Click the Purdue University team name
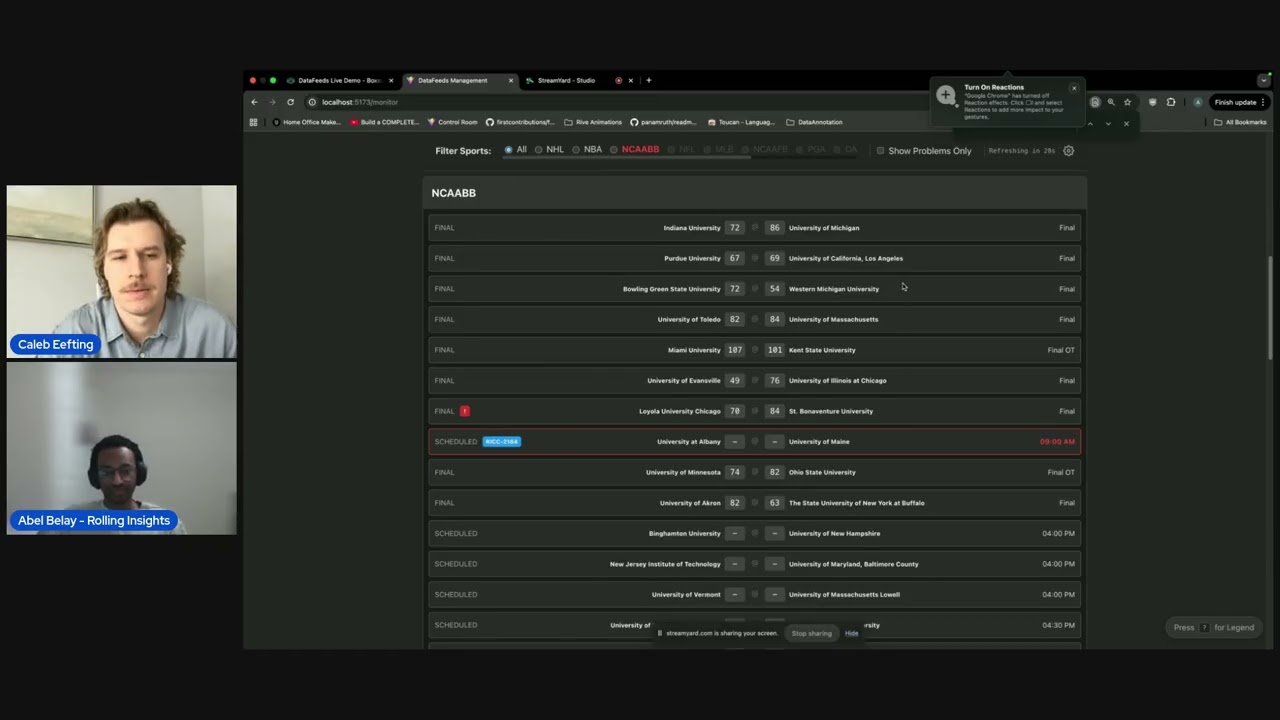 pos(692,258)
